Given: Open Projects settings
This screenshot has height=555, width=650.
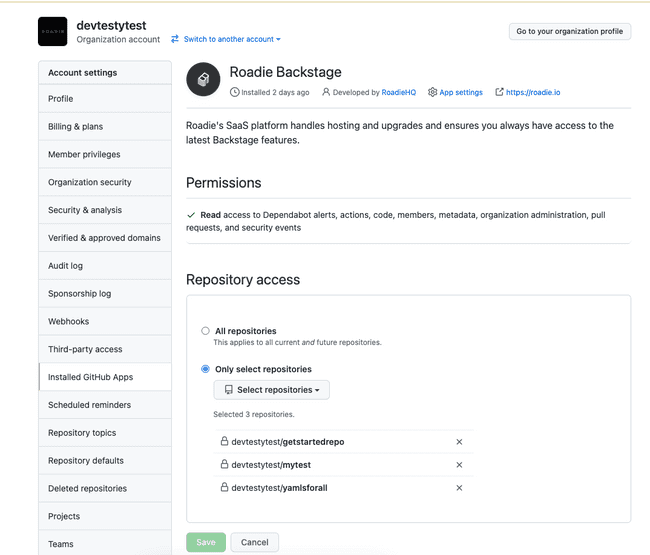Looking at the screenshot, I should pyautogui.click(x=105, y=516).
